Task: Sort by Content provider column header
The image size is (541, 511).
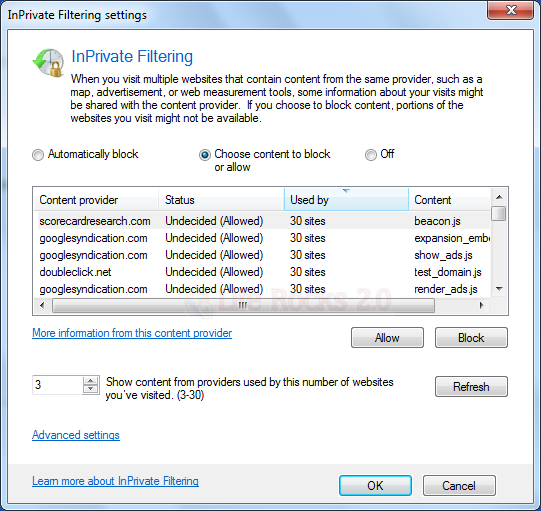Action: point(96,200)
